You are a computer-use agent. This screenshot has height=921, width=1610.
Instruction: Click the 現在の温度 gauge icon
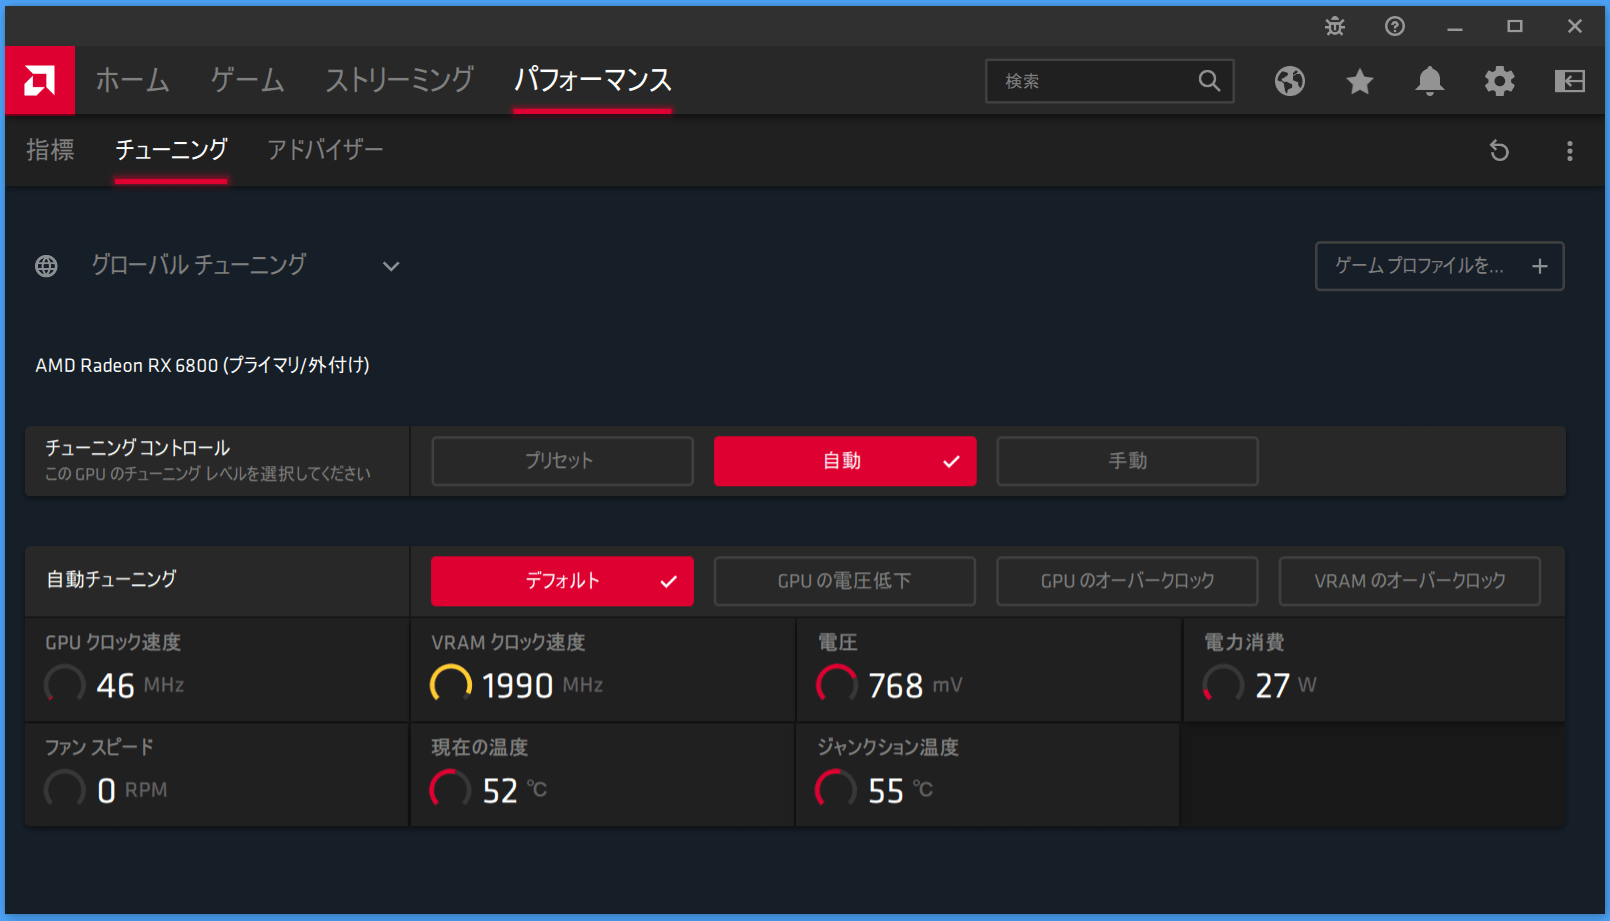pos(451,790)
